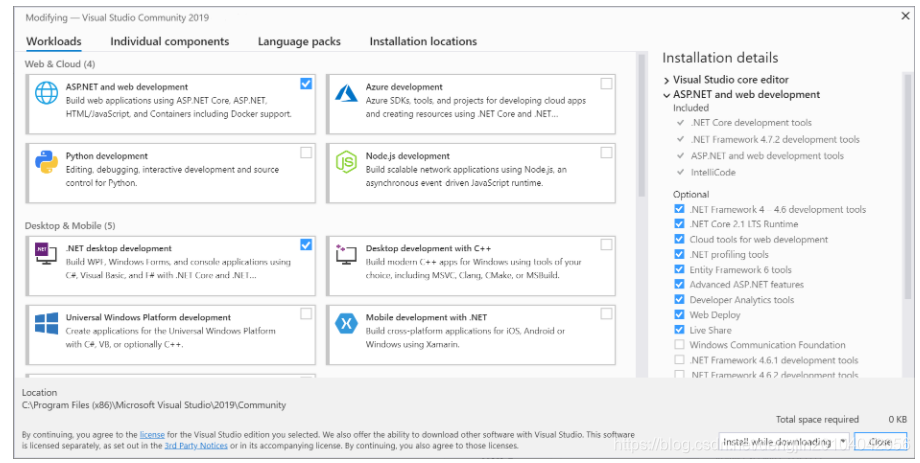Screen dimensions: 920x463
Task: Uncheck Advanced ASP.NET features option
Action: 679,284
